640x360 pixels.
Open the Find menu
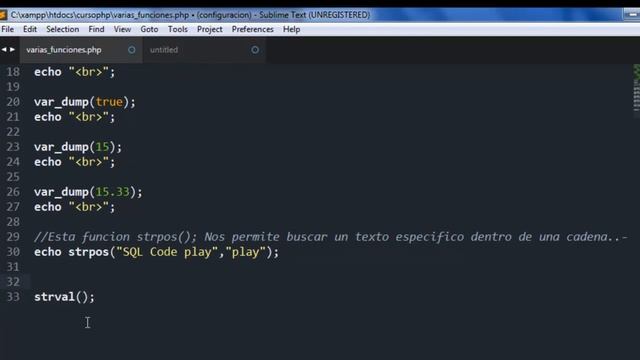pos(96,29)
